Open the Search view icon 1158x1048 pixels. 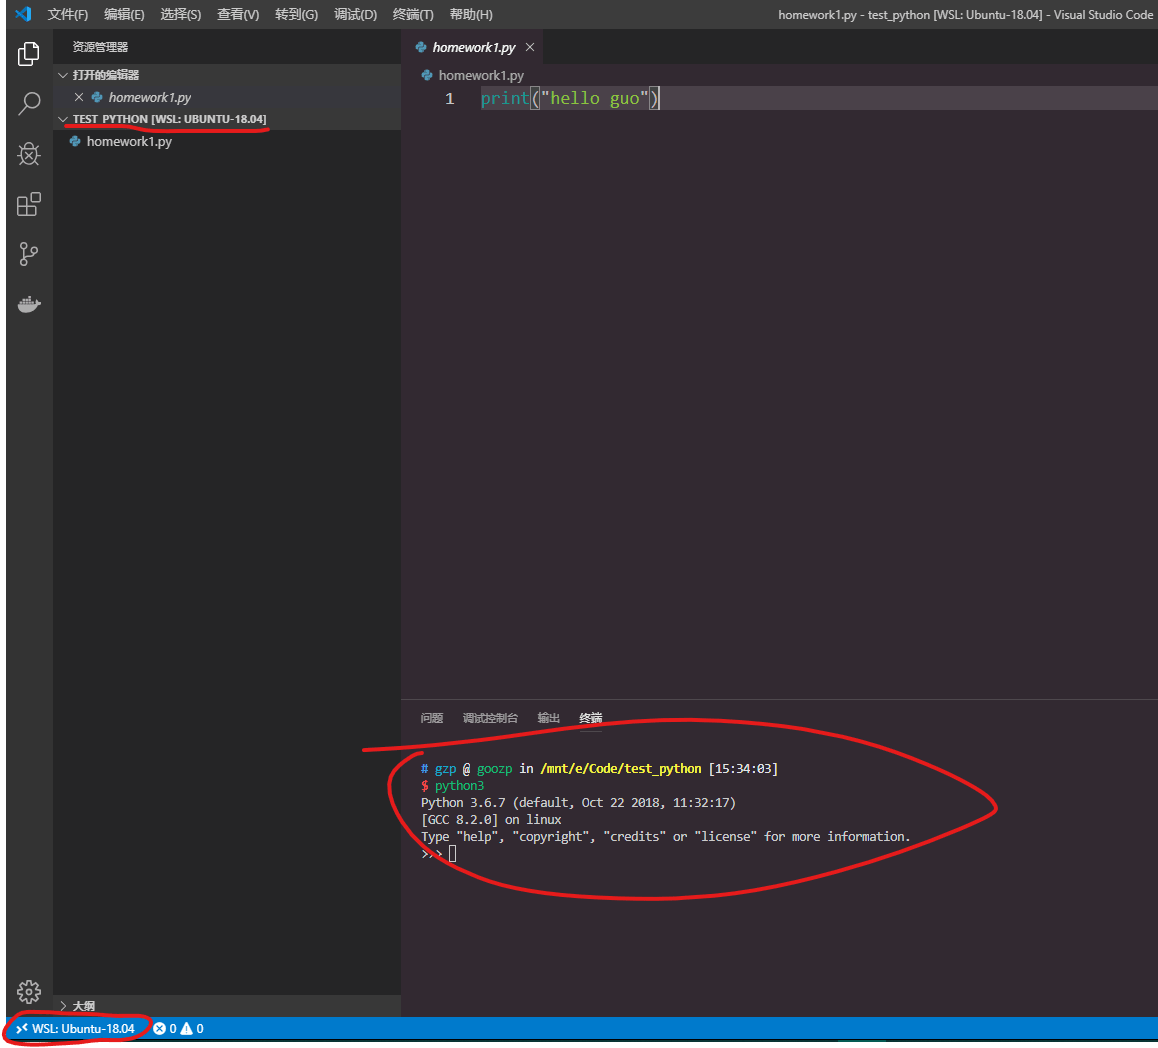coord(29,104)
